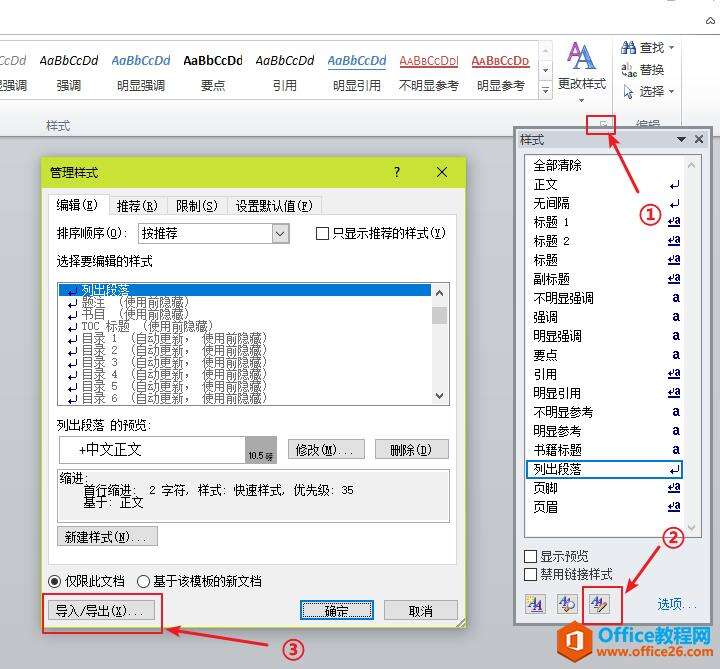Select 题注 (使用前隐藏) in style list
This screenshot has width=720, height=669.
pyautogui.click(x=244, y=302)
